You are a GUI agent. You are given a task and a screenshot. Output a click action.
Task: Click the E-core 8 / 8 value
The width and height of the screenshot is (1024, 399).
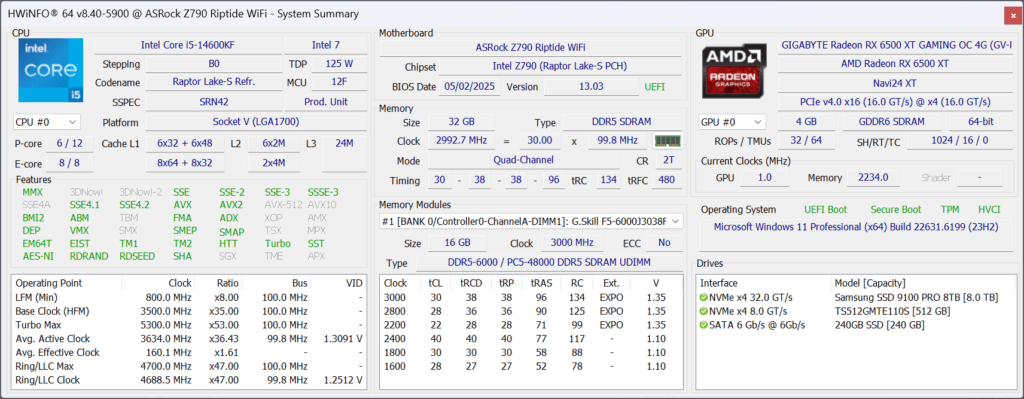coord(69,163)
